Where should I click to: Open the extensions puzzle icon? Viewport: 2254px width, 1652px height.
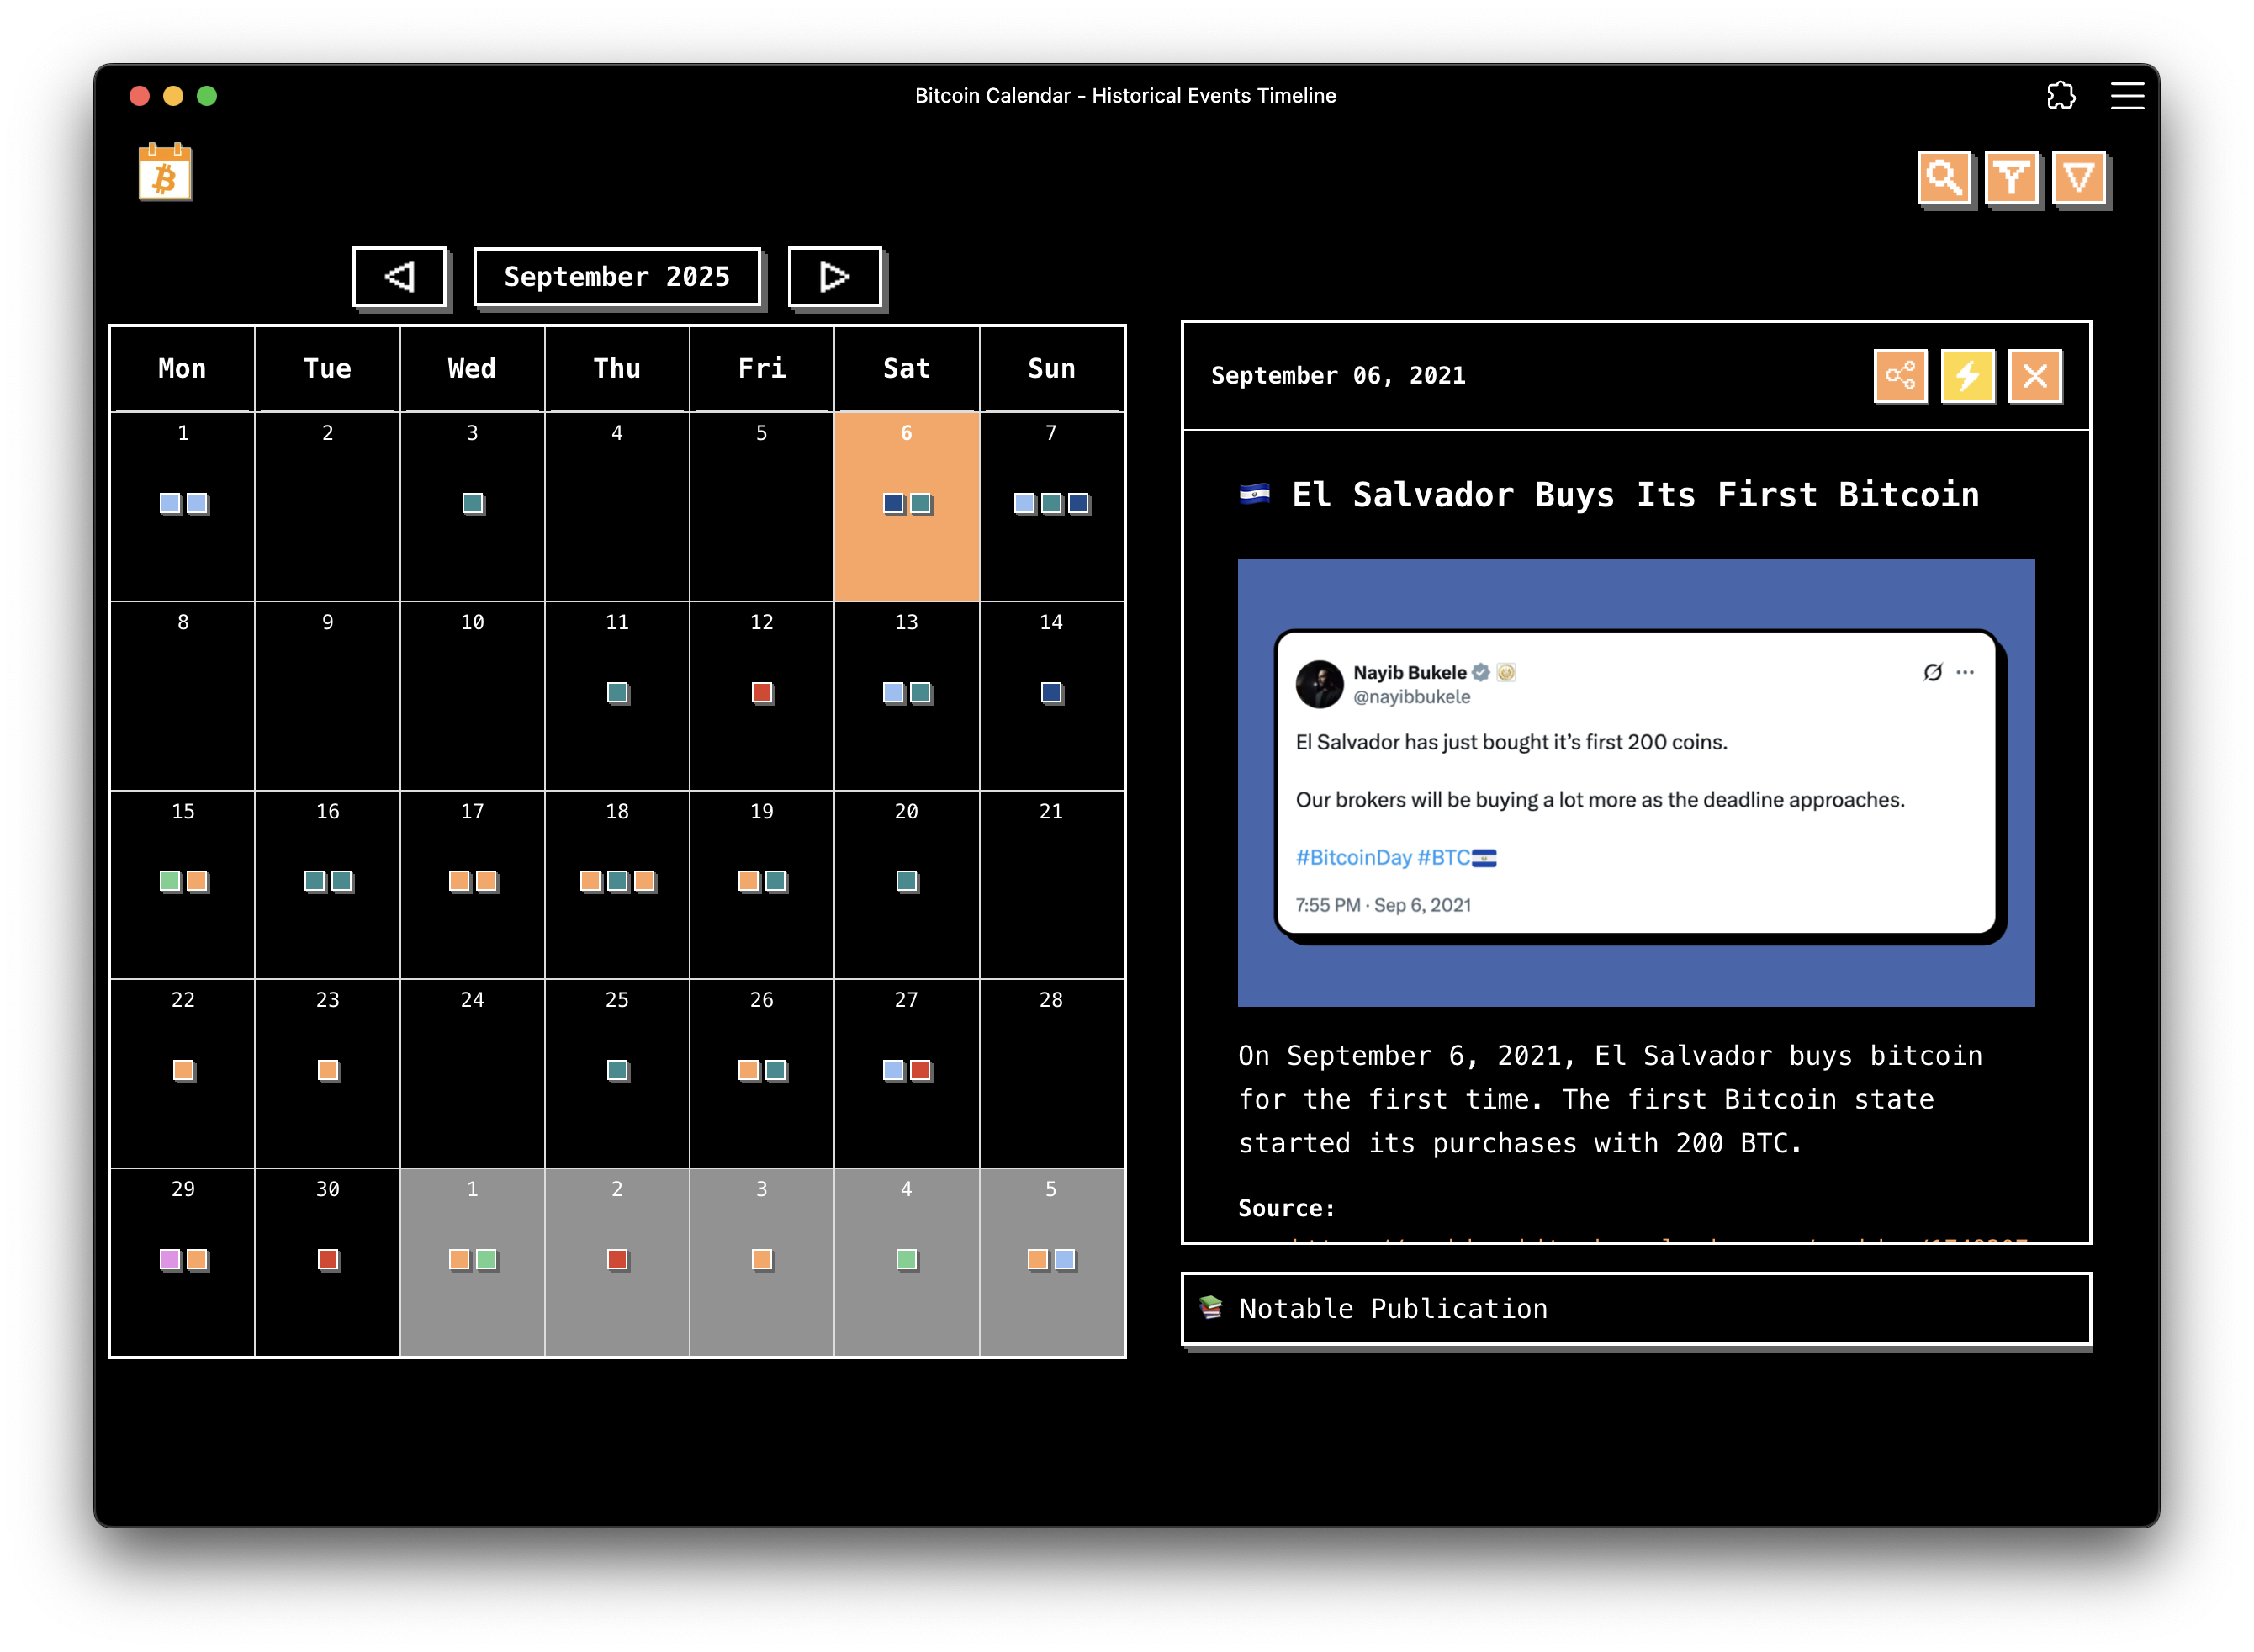[x=2061, y=95]
